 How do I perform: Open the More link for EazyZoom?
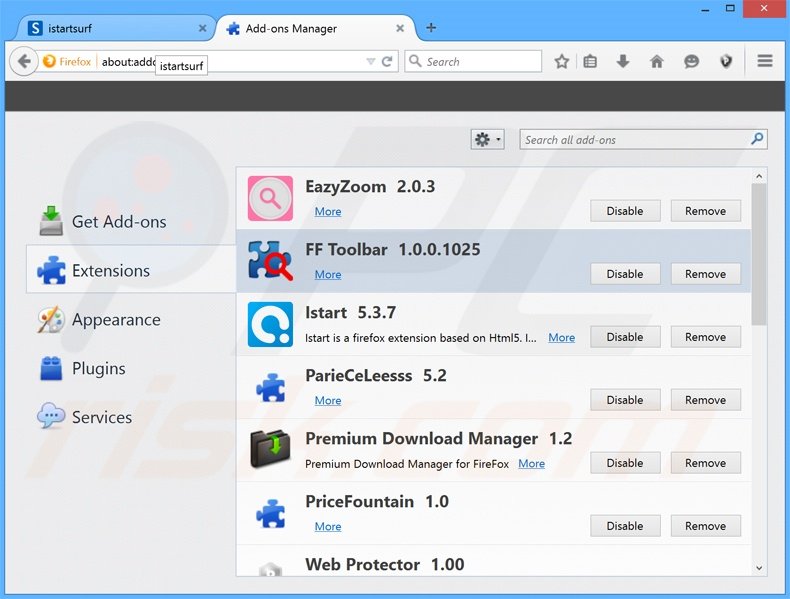[x=327, y=212]
